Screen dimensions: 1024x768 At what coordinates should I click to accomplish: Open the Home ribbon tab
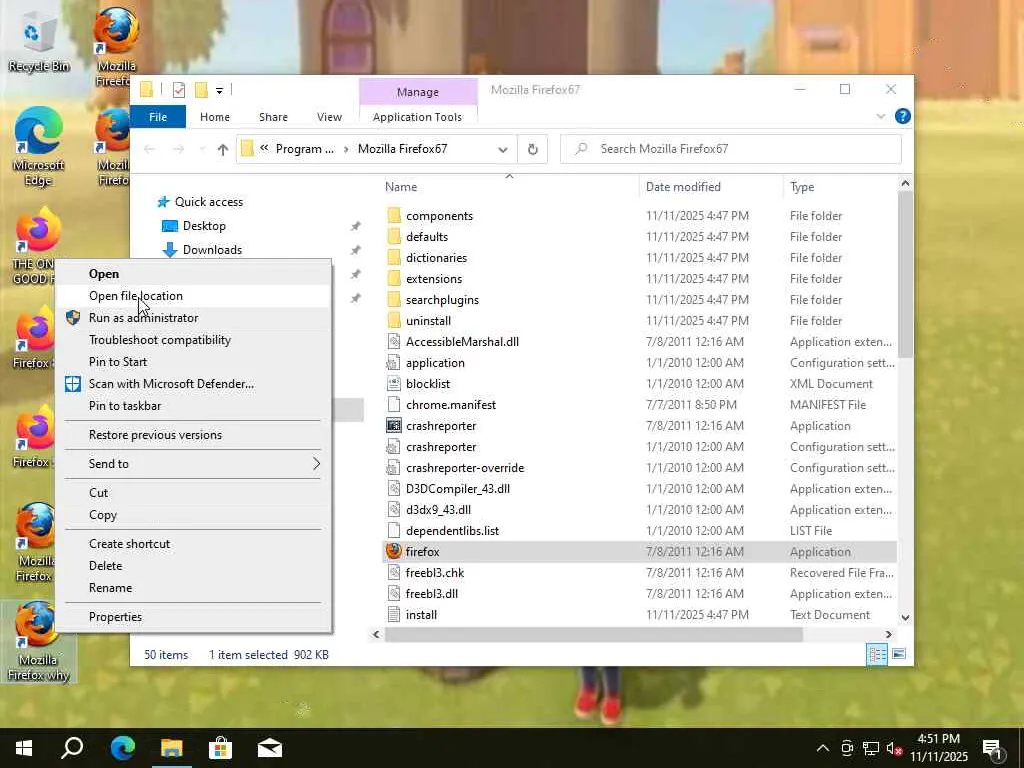215,117
